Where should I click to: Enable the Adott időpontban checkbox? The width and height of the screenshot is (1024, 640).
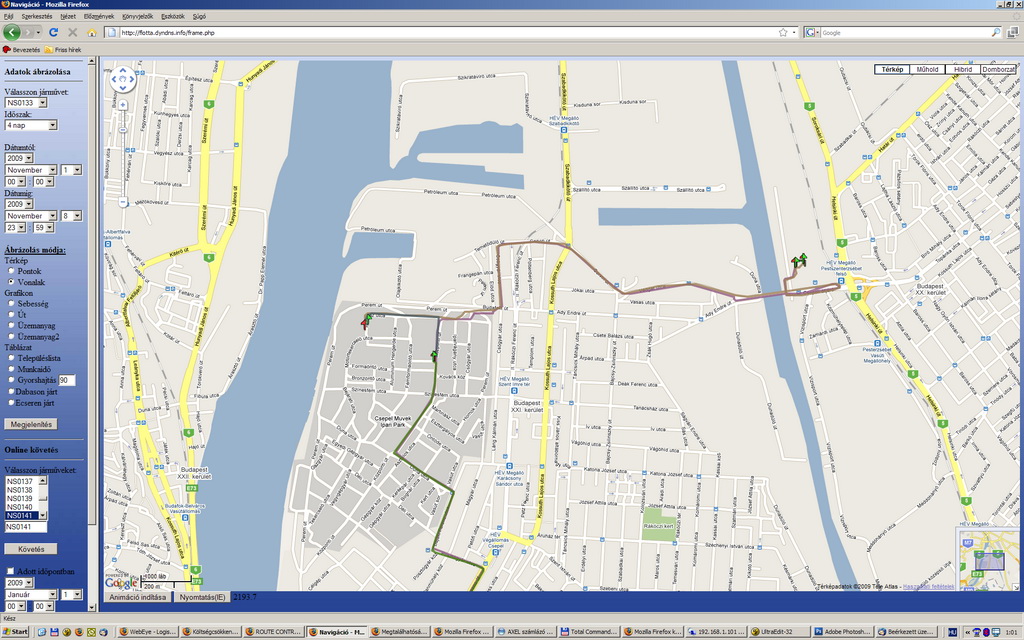[11, 571]
